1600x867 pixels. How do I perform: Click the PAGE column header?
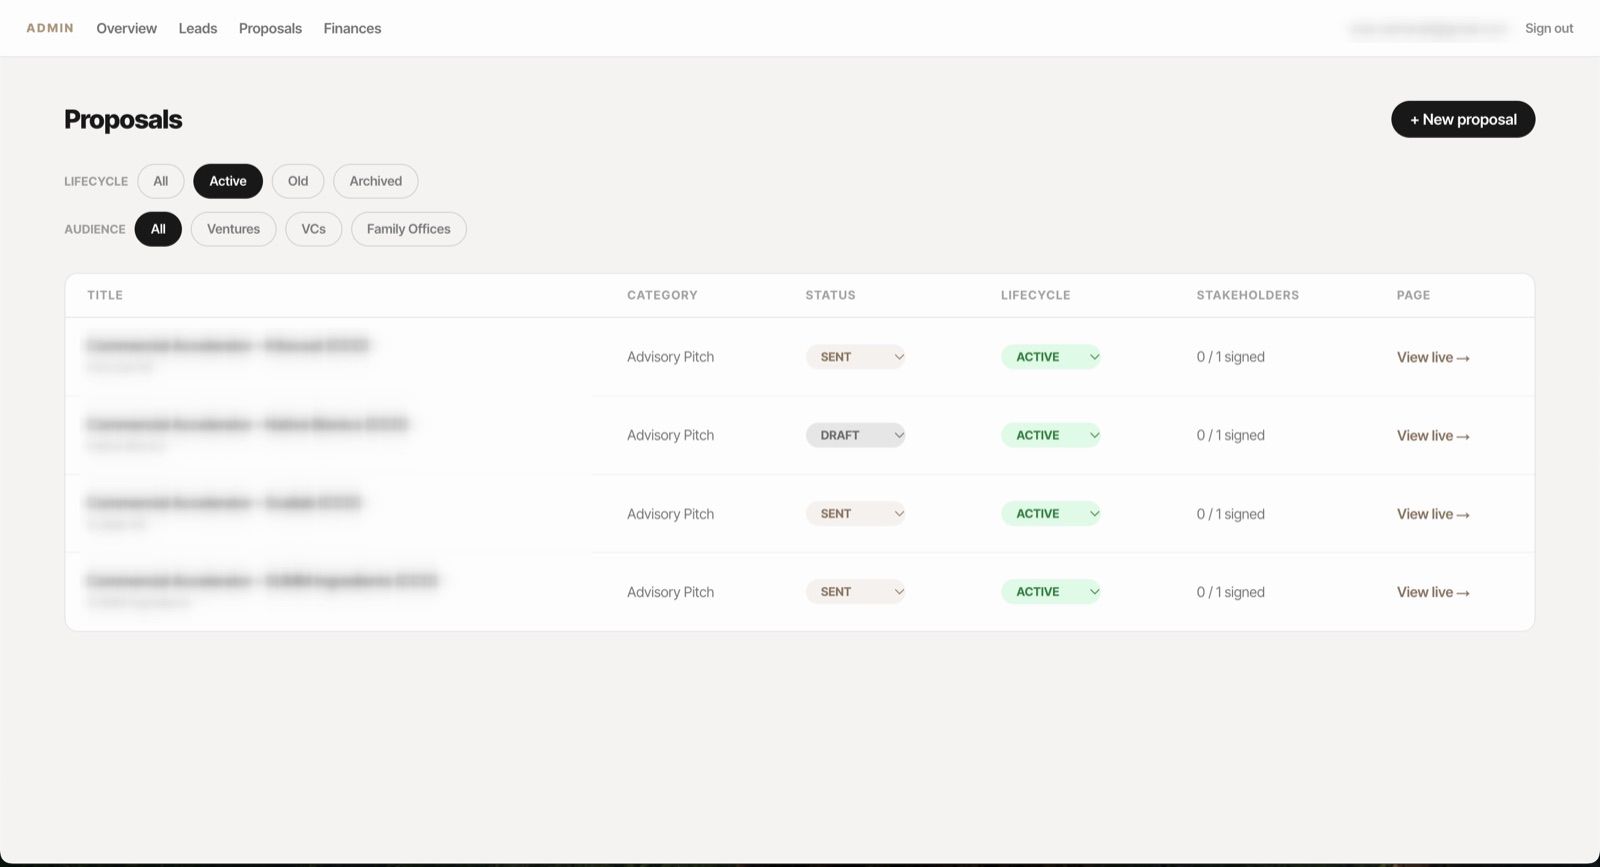click(x=1413, y=295)
